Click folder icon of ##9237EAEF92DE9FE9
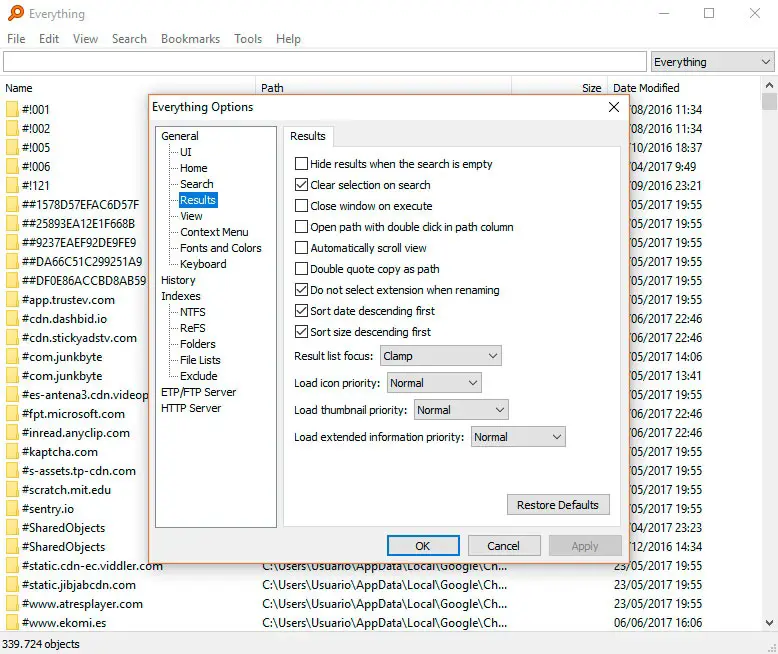778x654 pixels. coord(12,243)
